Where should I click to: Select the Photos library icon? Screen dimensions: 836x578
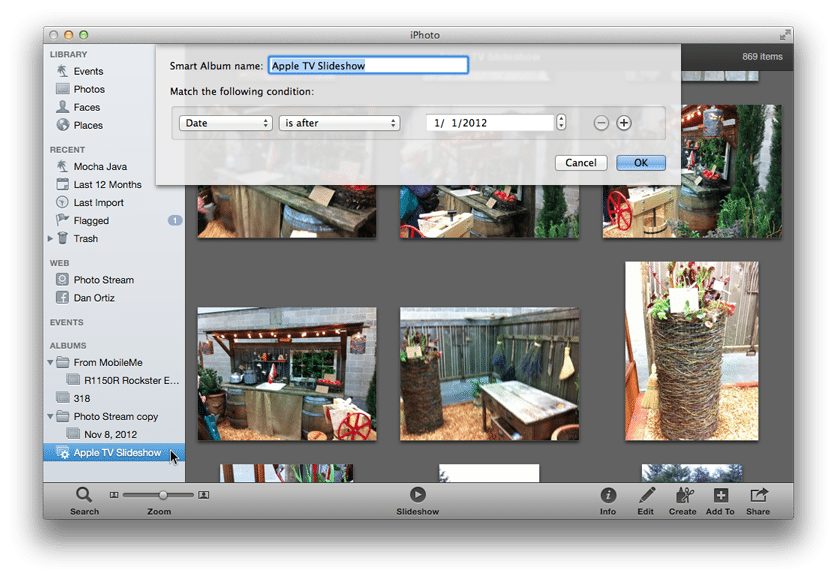pyautogui.click(x=62, y=89)
